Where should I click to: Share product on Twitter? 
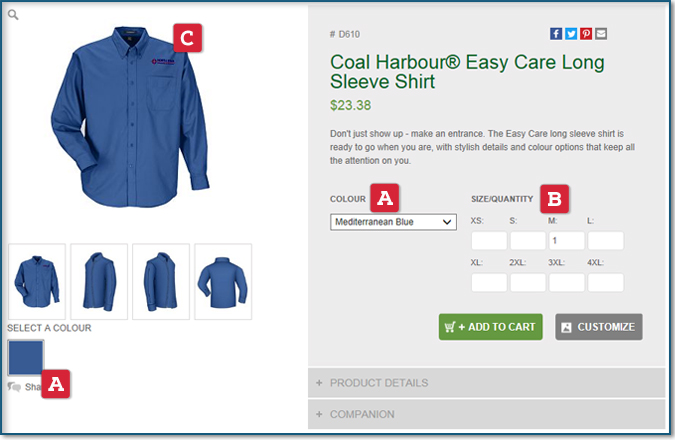pyautogui.click(x=571, y=34)
